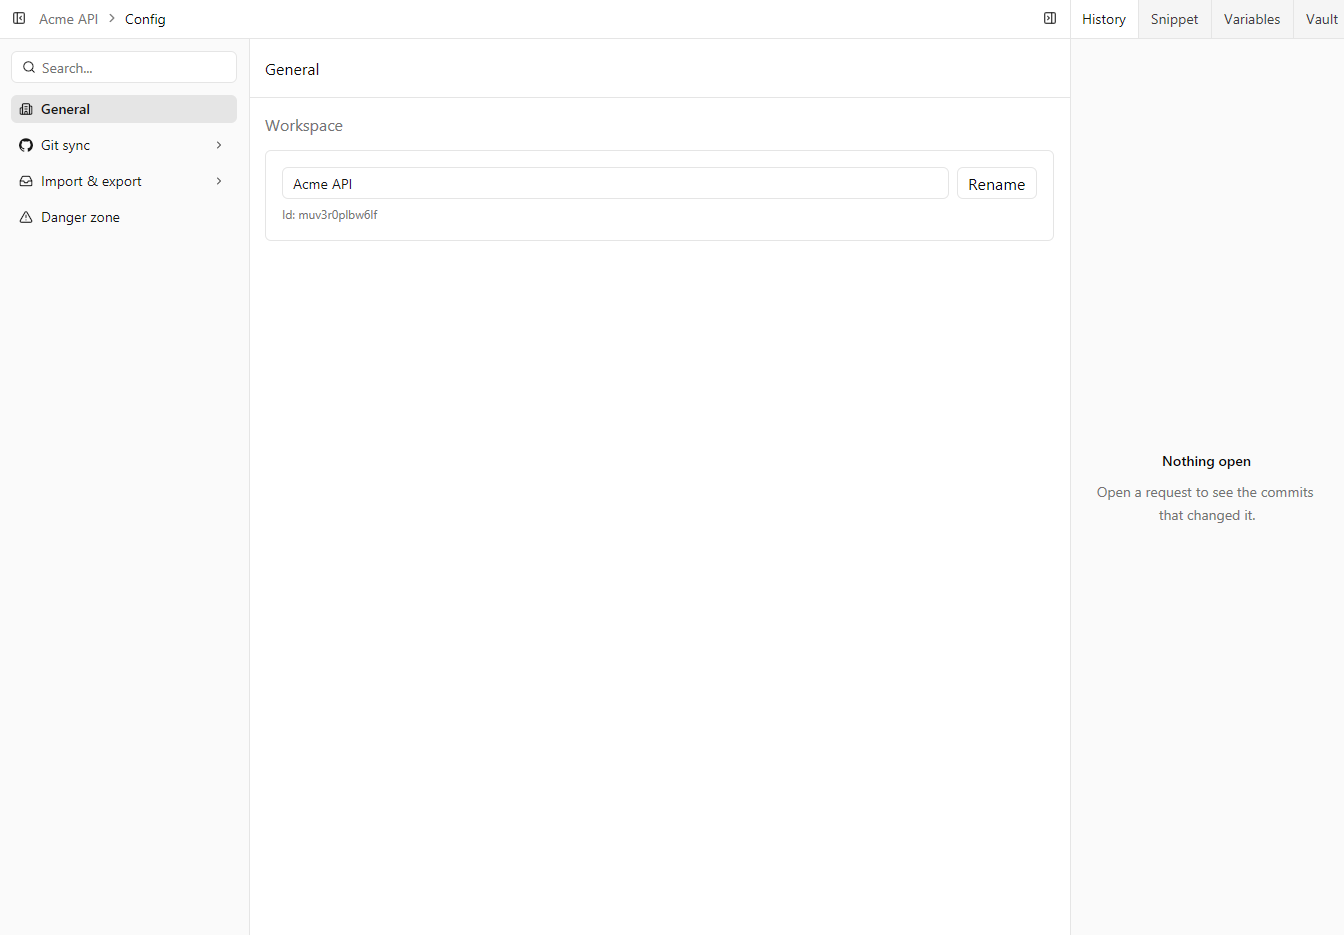Click the Nothing open message
1344x935 pixels.
point(1206,461)
